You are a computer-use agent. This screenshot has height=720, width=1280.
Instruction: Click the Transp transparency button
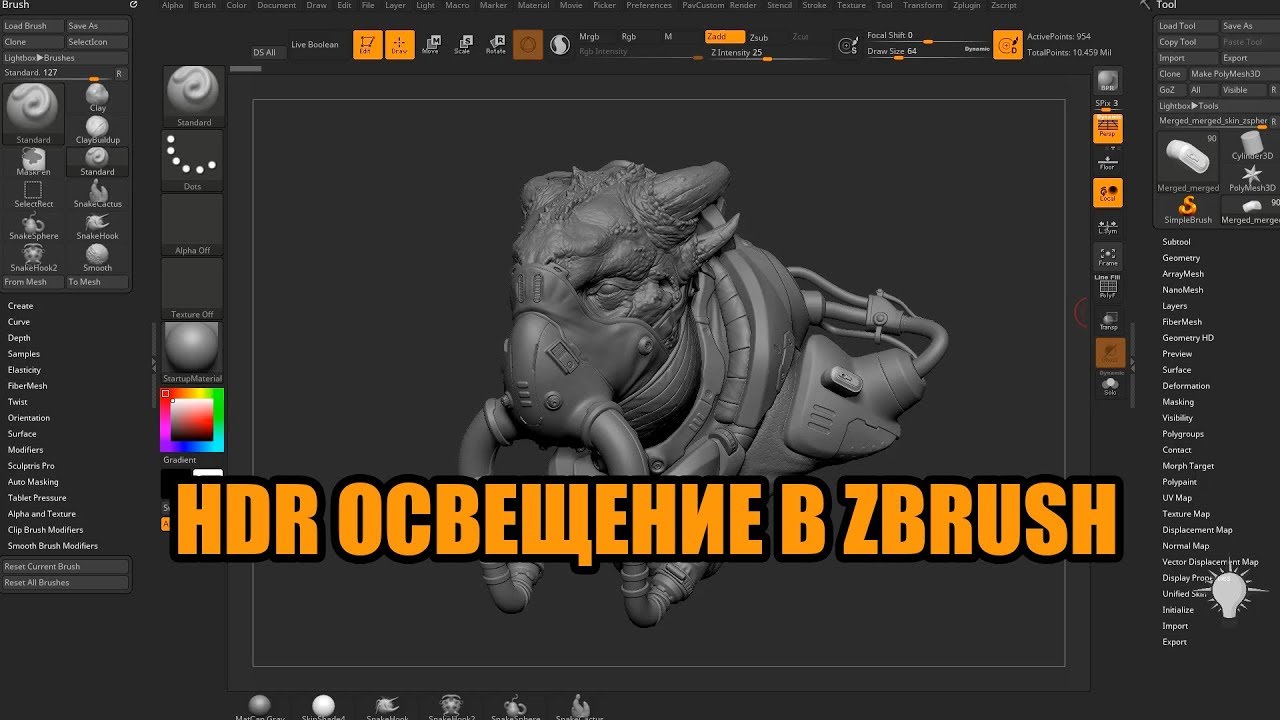point(1108,321)
